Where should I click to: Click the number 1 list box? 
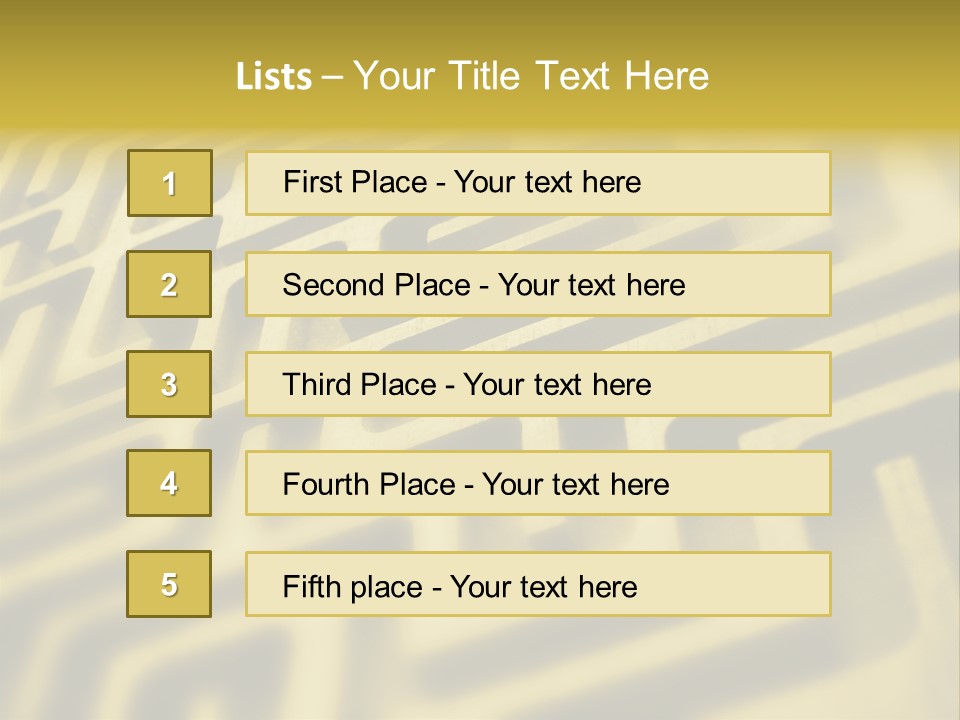tap(169, 183)
